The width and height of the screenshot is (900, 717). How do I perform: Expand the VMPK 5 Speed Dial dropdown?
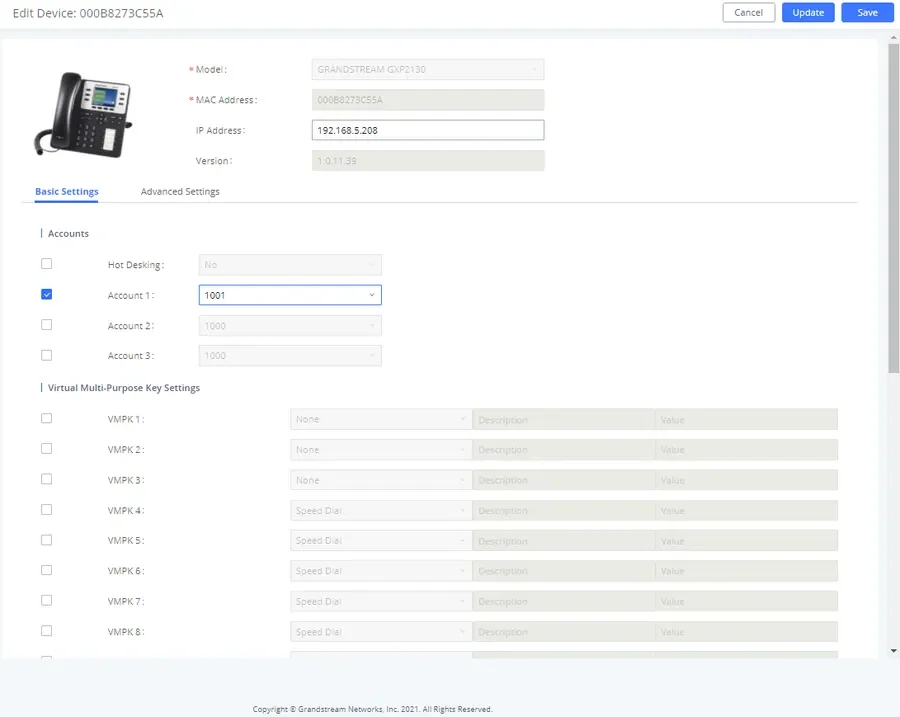click(x=381, y=540)
